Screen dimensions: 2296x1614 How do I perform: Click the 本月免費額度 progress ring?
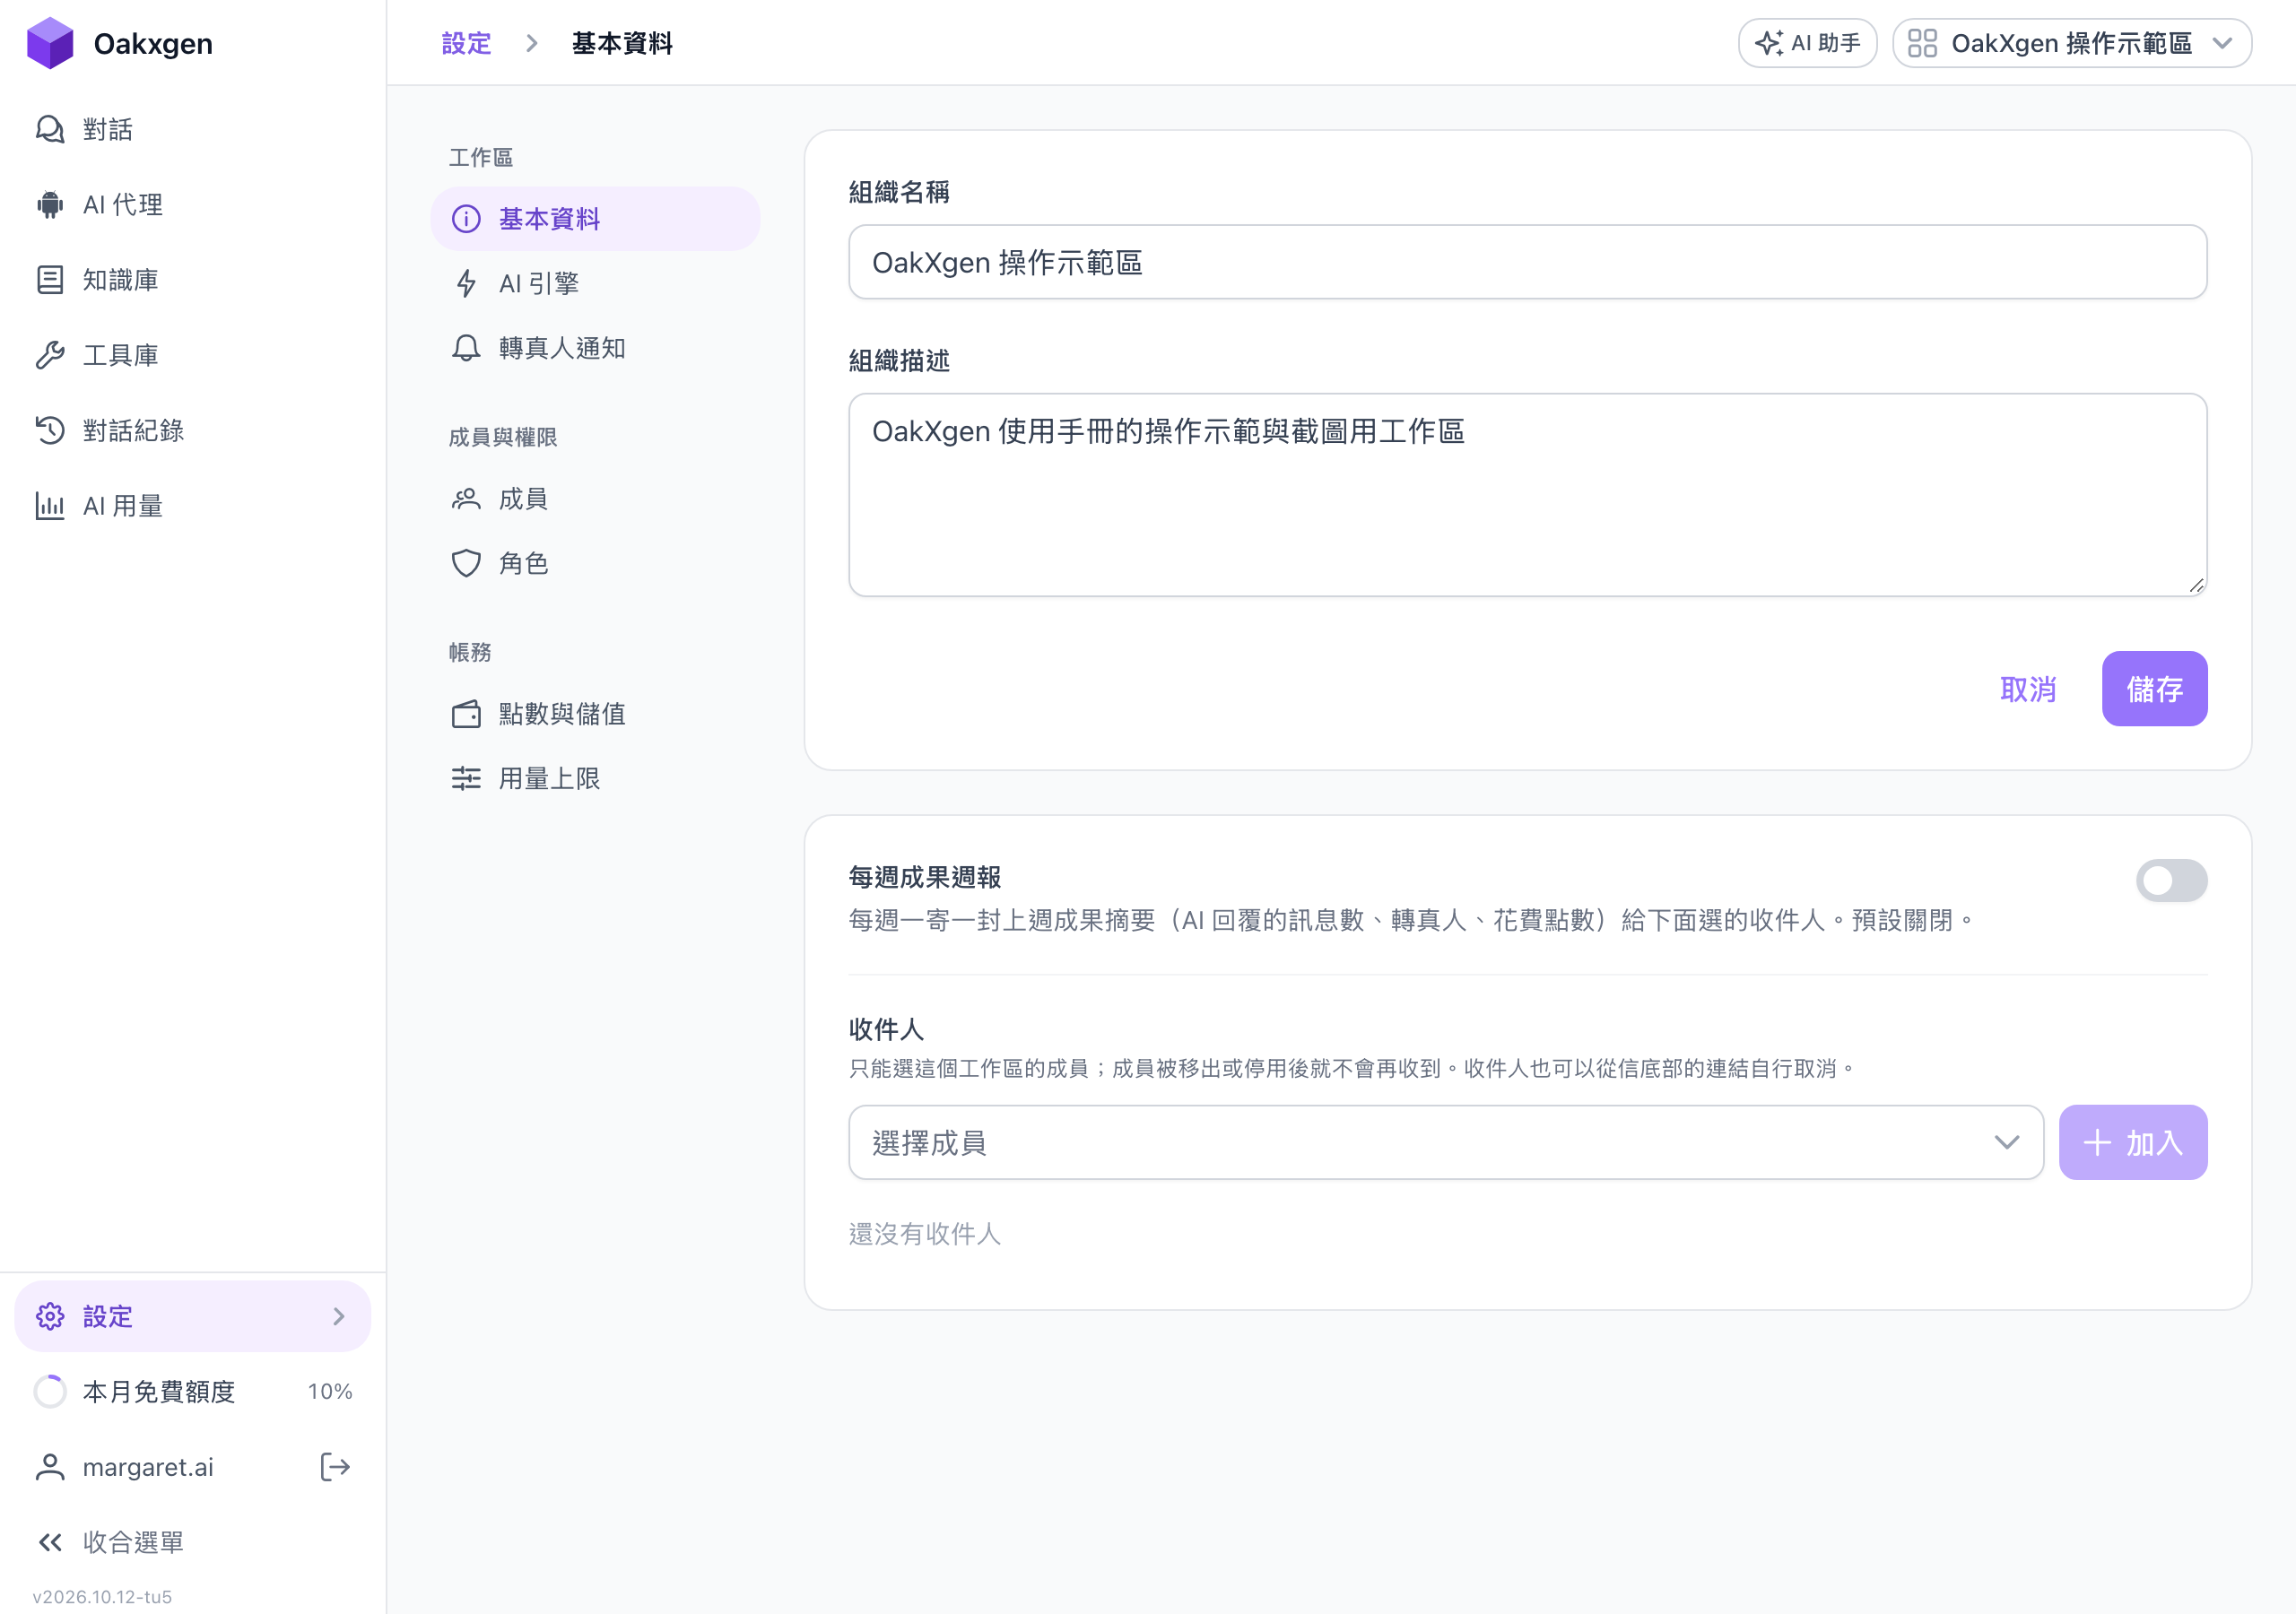click(x=50, y=1391)
